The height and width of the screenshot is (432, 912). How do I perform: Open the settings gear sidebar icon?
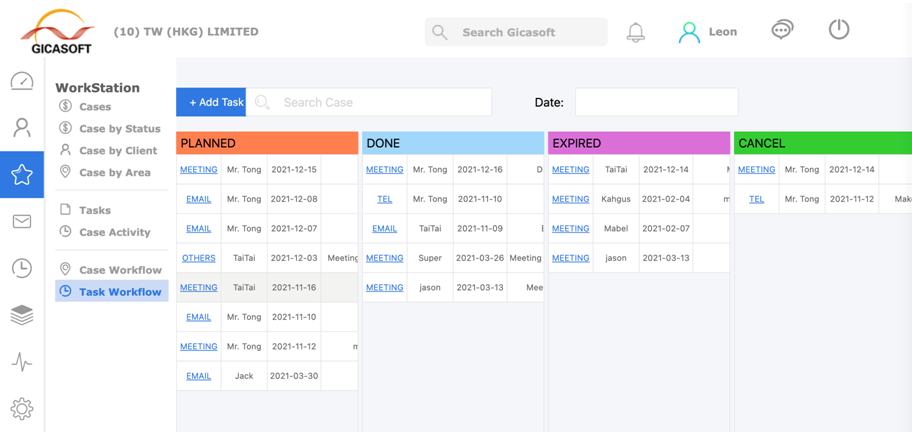(22, 408)
